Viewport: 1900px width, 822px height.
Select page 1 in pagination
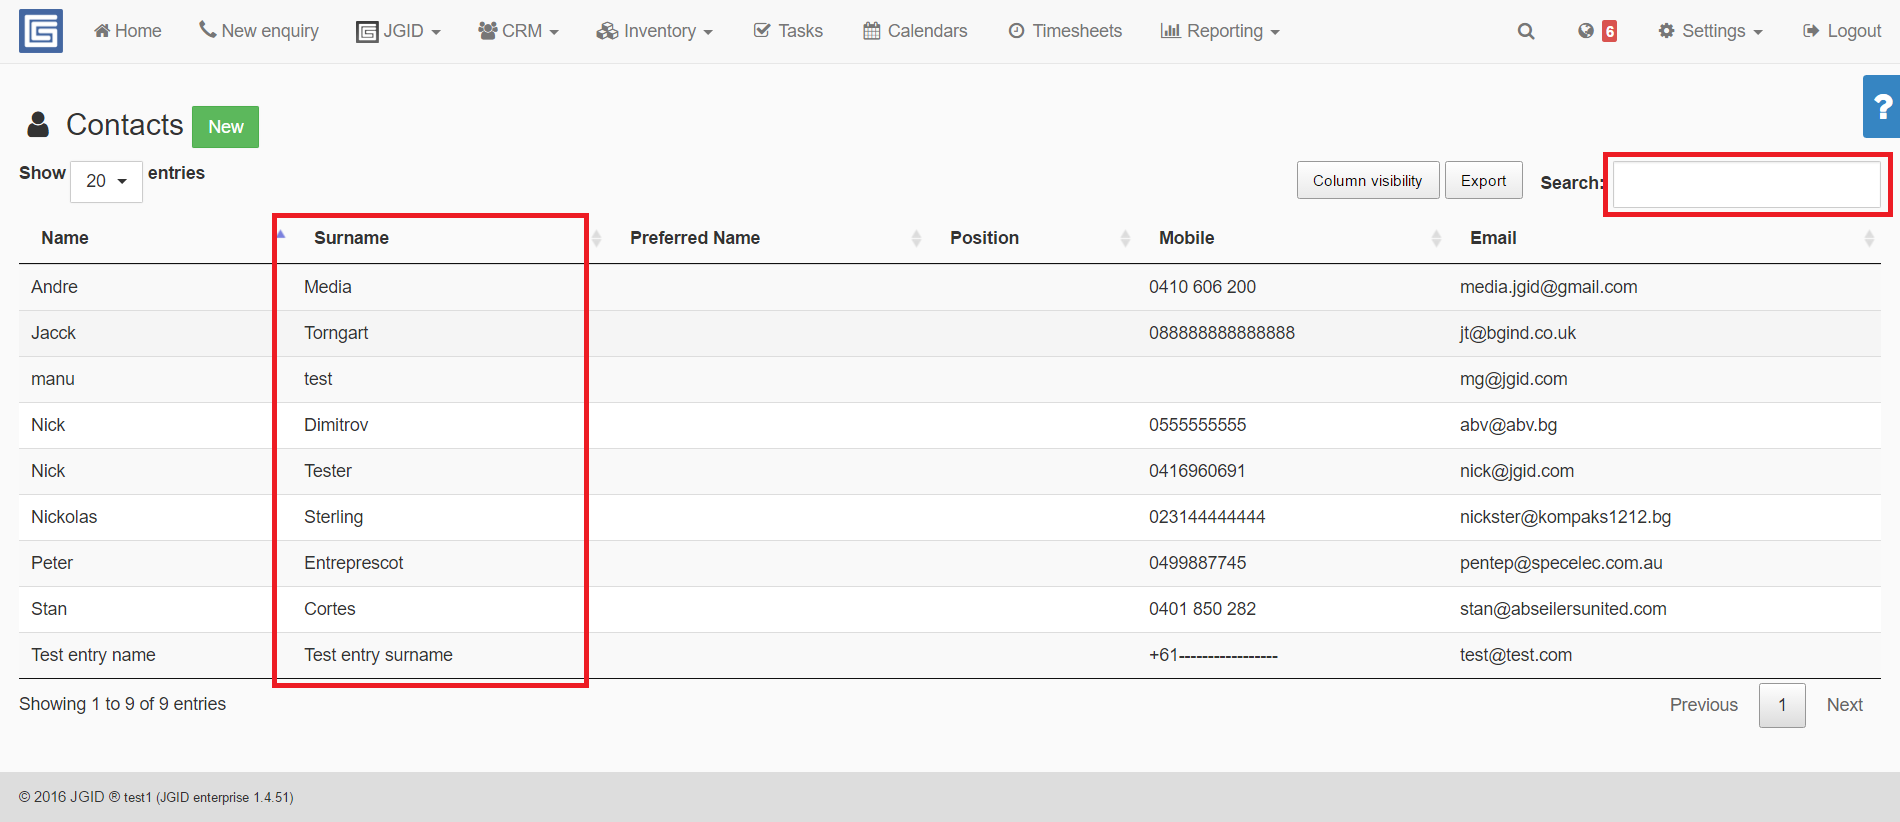click(1782, 705)
